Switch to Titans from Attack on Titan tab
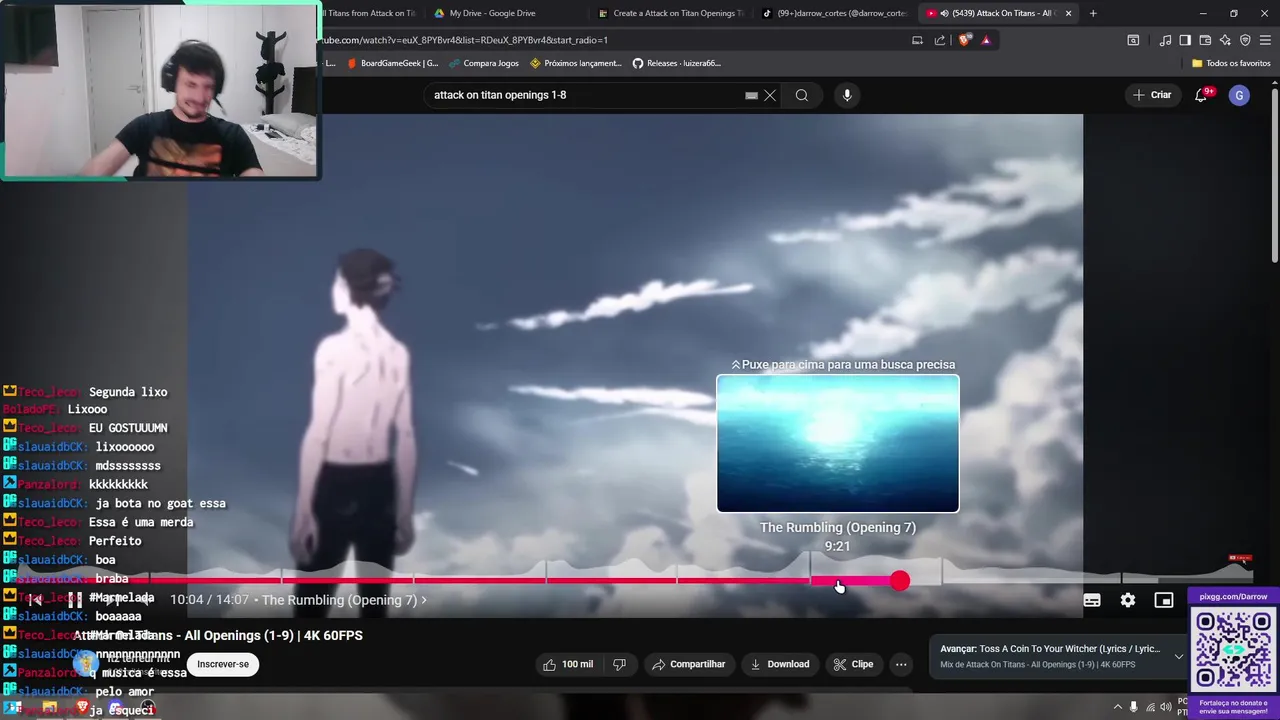 (370, 13)
